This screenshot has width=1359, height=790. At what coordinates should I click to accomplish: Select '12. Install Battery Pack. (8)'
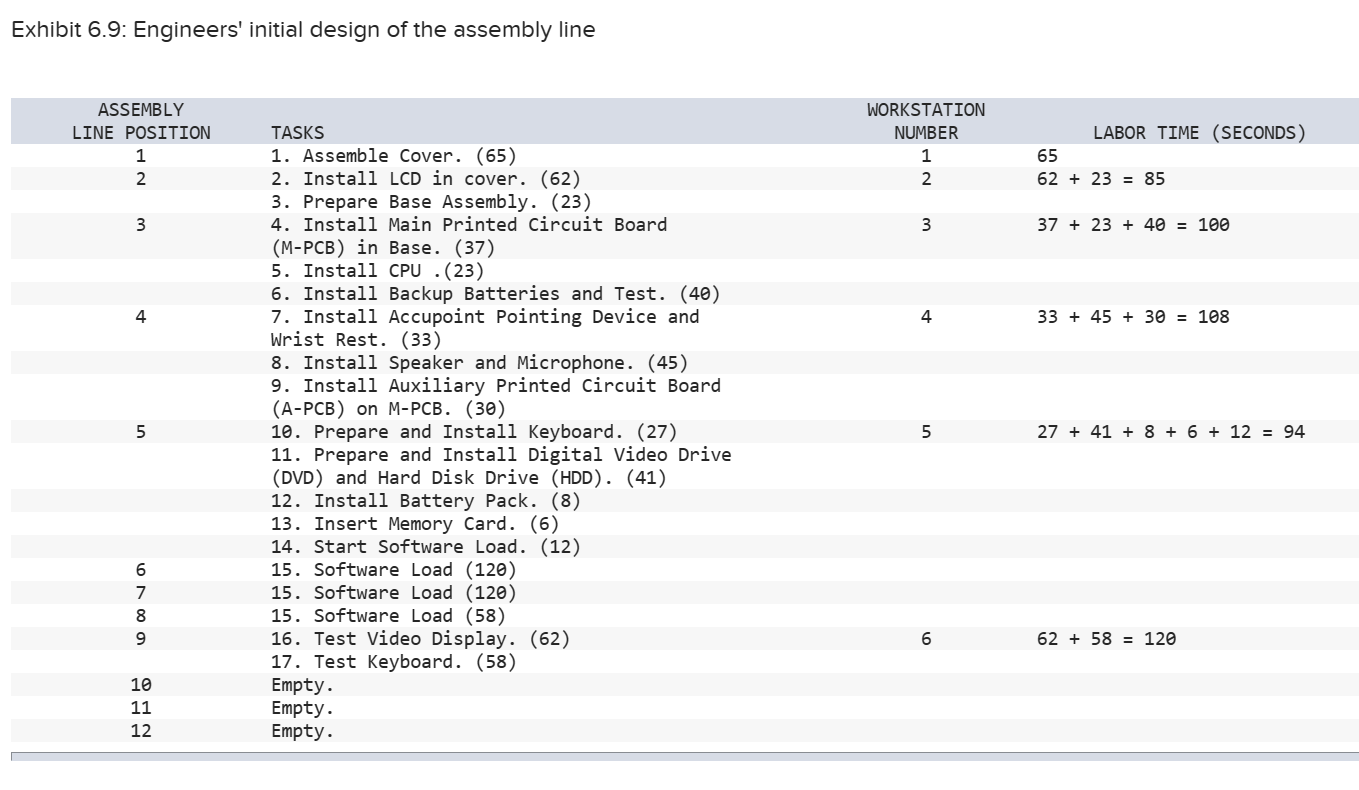(426, 501)
